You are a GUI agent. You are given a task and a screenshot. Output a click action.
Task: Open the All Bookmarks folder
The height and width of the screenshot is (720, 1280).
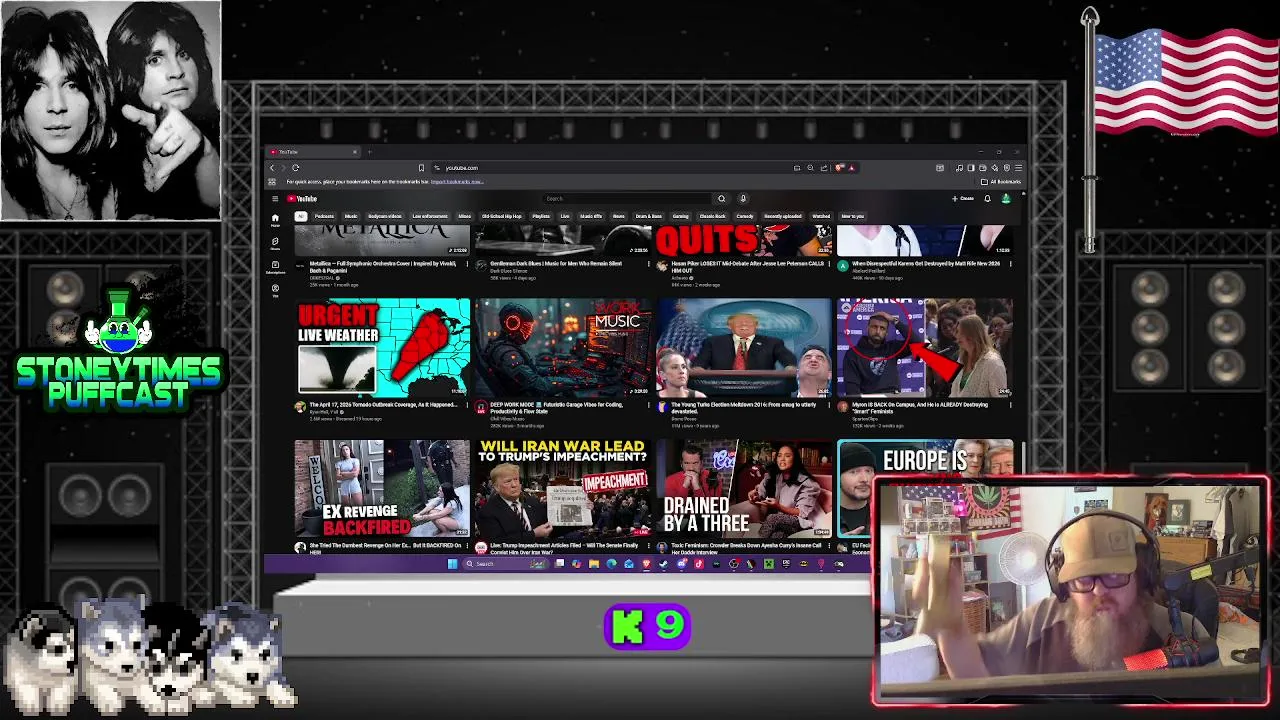click(1000, 182)
